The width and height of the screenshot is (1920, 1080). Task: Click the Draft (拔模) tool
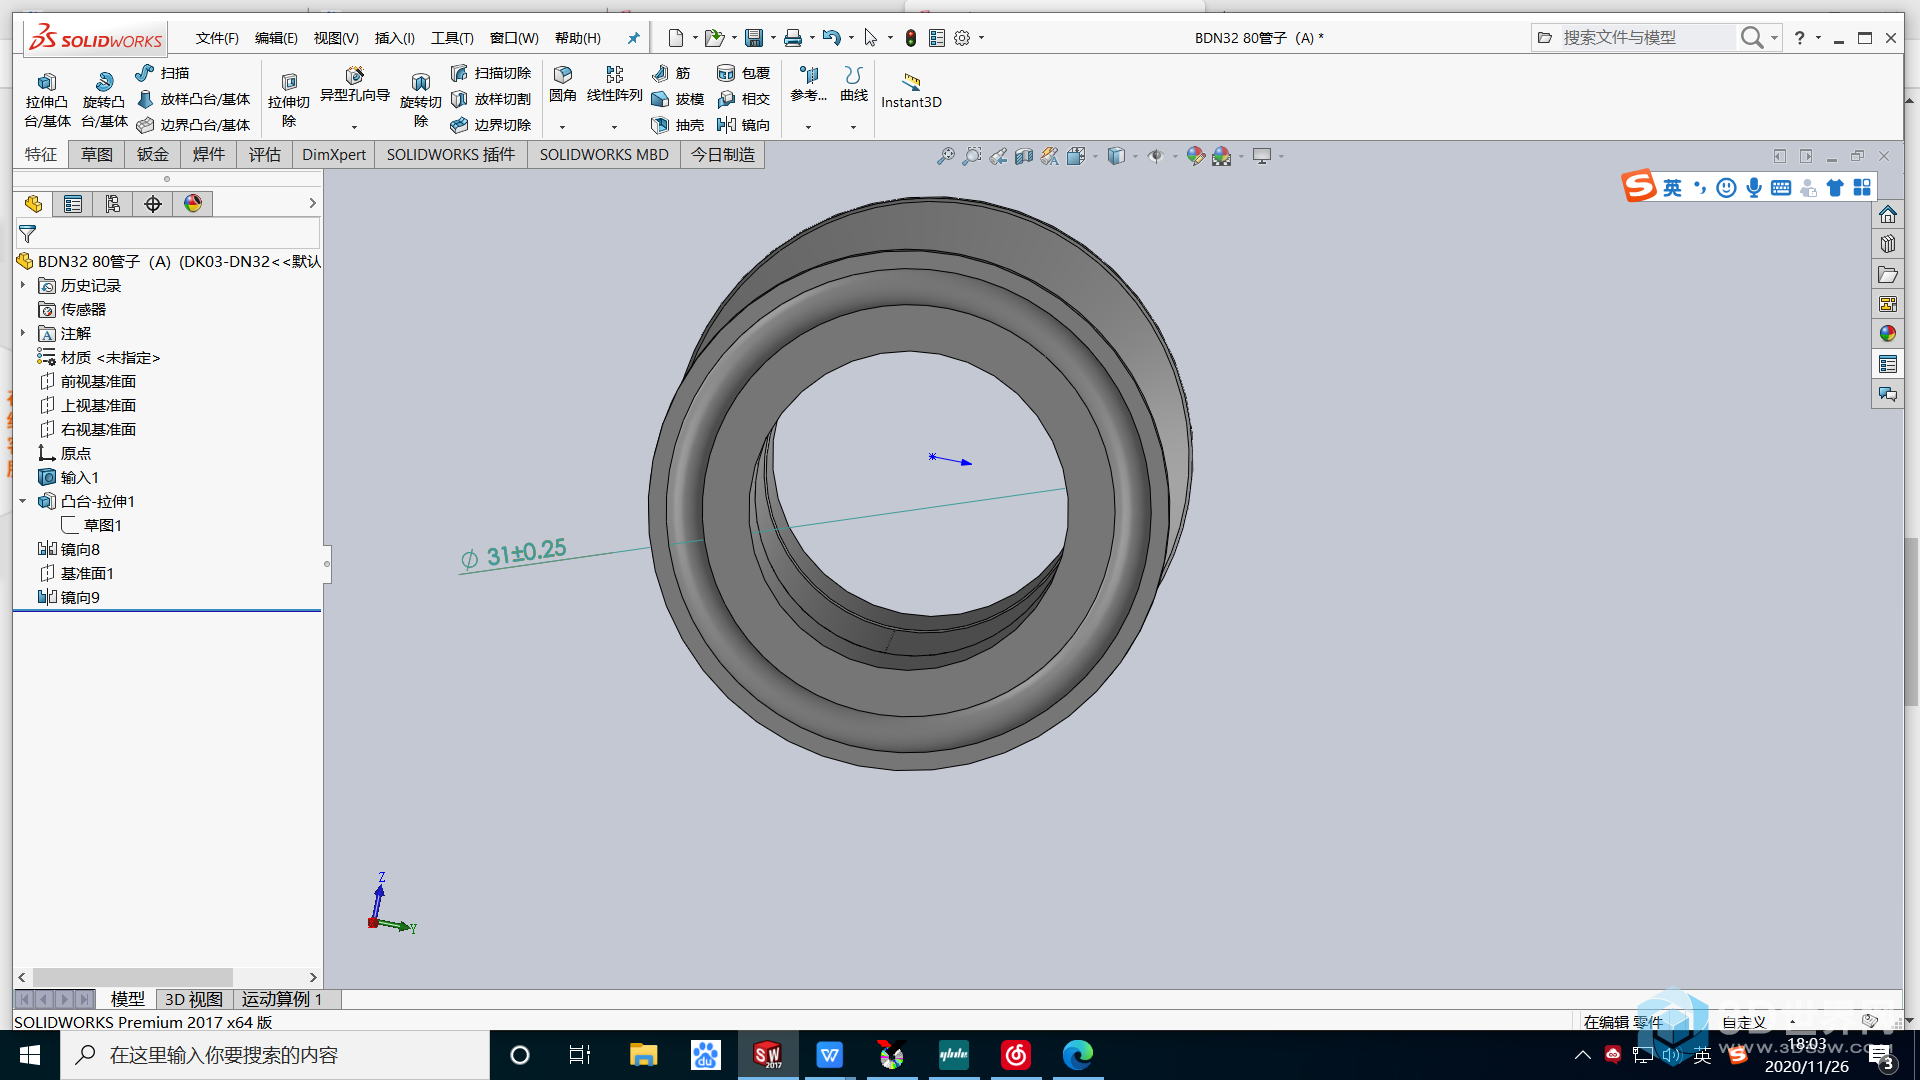pos(678,99)
